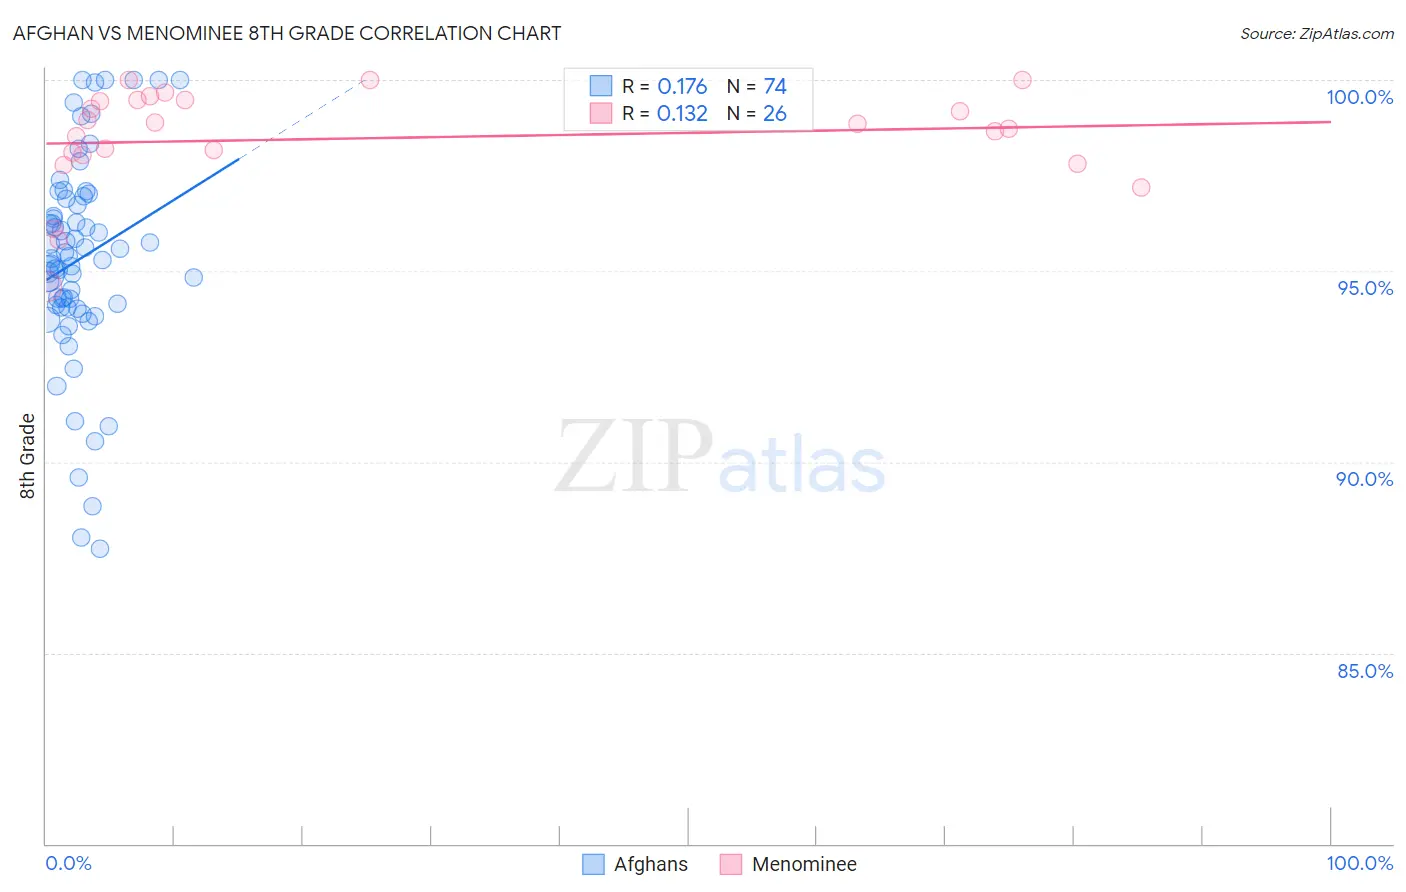Viewport: 1406px width, 892px height.
Task: Click the ZIPatlas watermark logo
Action: 720,458
